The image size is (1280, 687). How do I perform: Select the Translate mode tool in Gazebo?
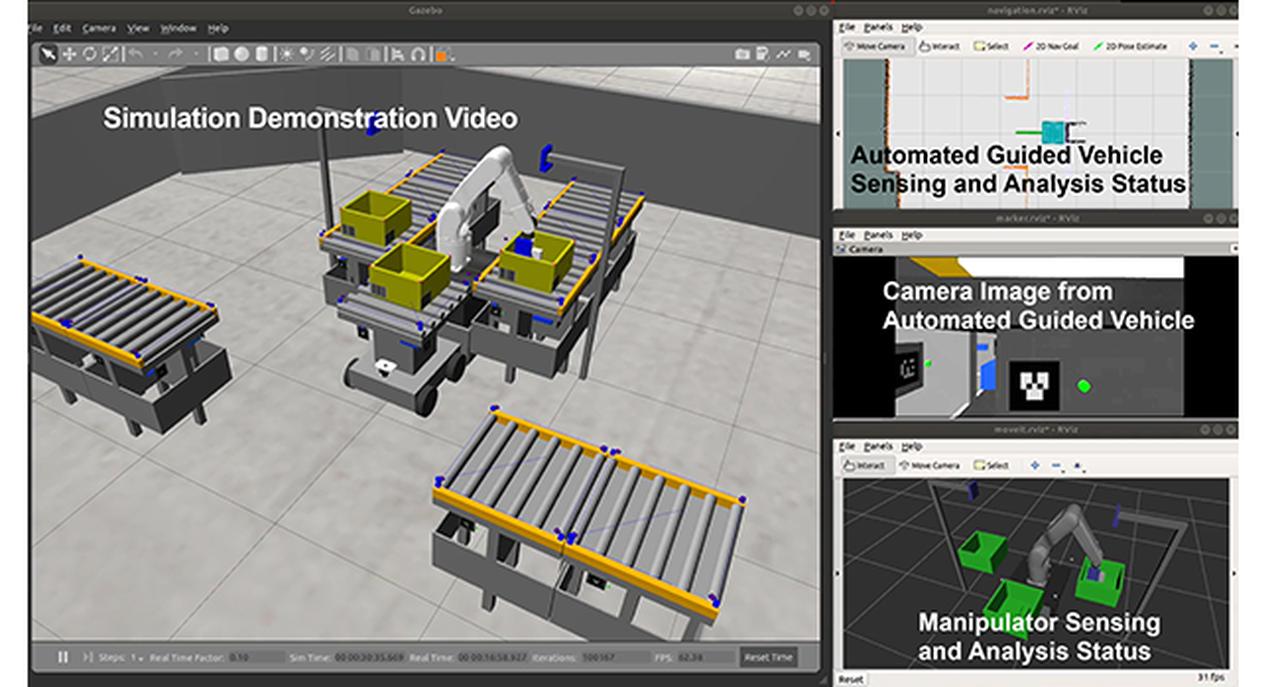point(68,55)
